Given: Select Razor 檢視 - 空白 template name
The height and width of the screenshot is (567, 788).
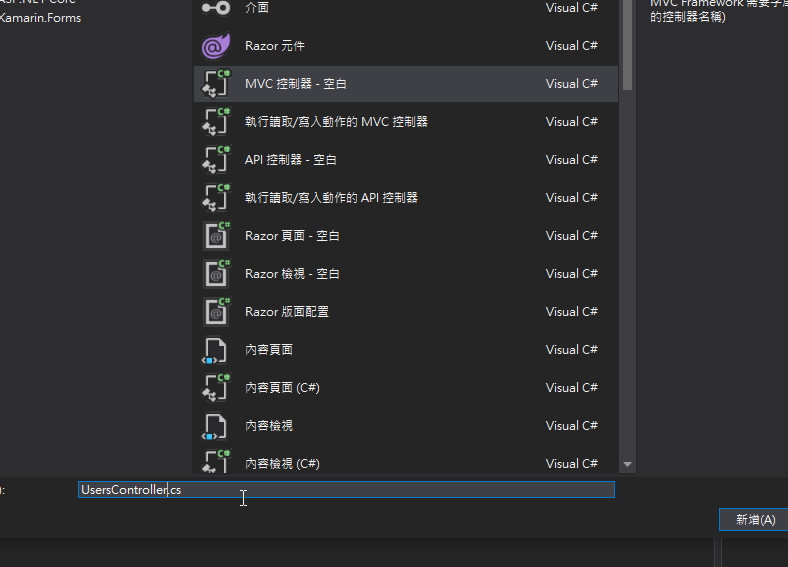Looking at the screenshot, I should 292,274.
